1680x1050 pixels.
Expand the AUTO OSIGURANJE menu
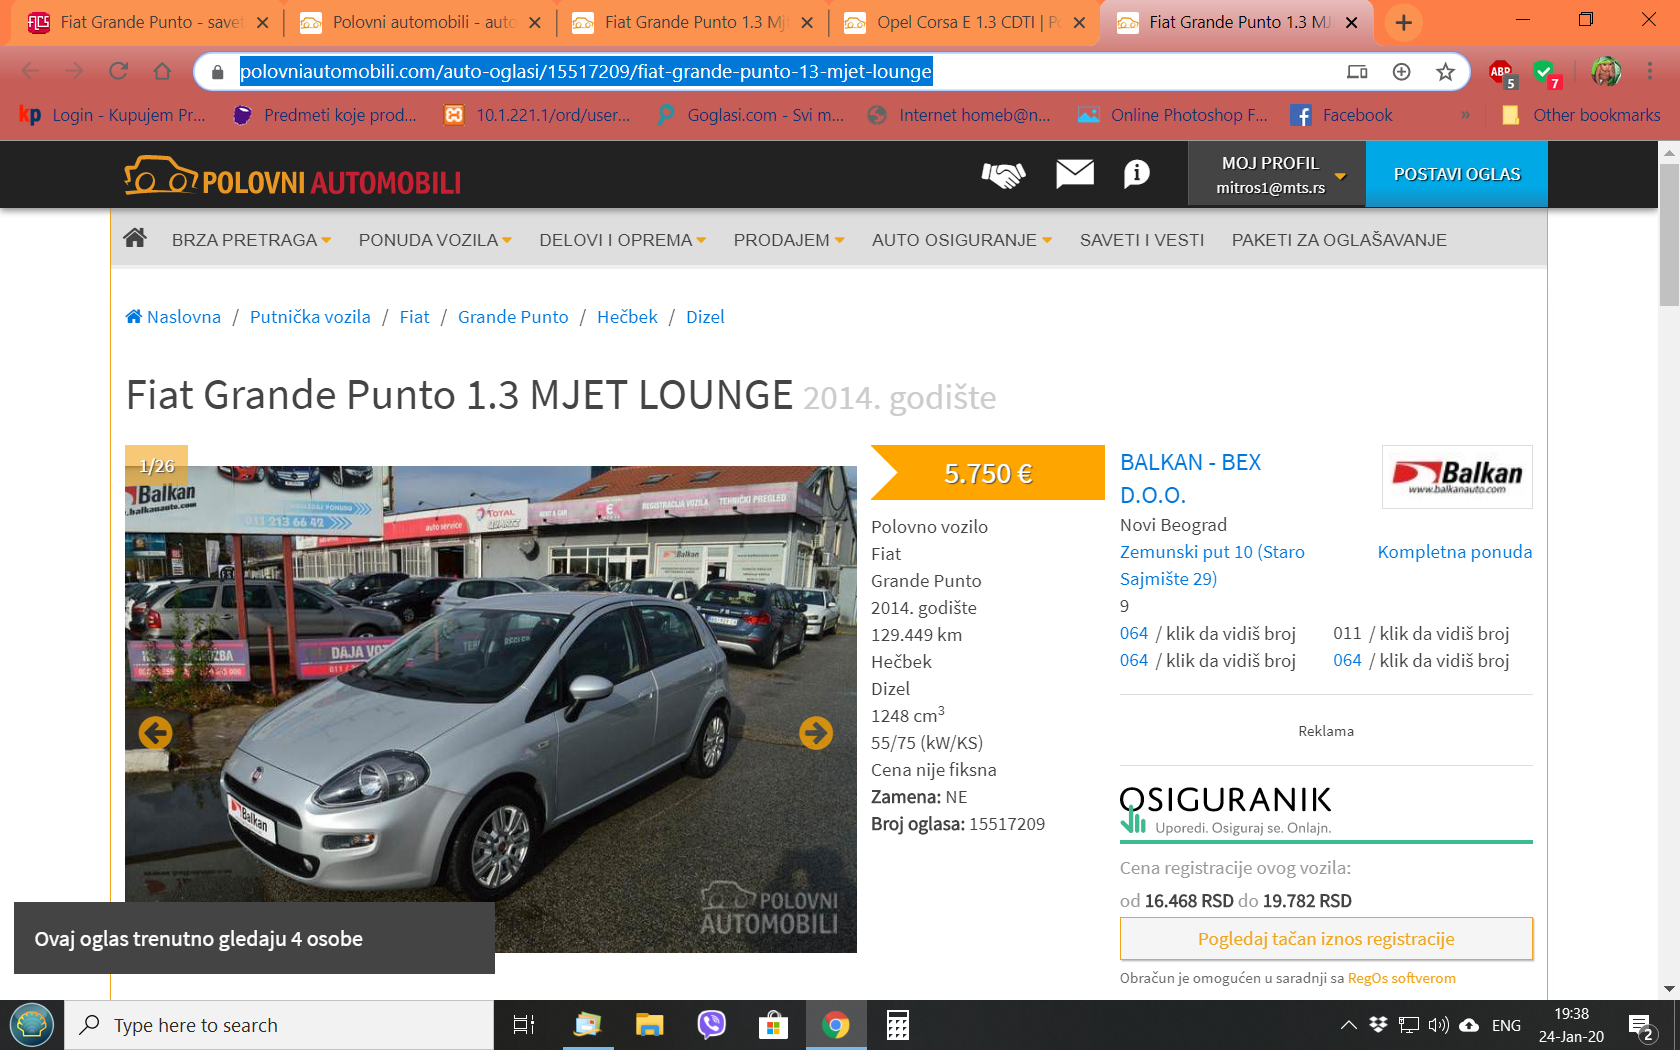(x=962, y=240)
